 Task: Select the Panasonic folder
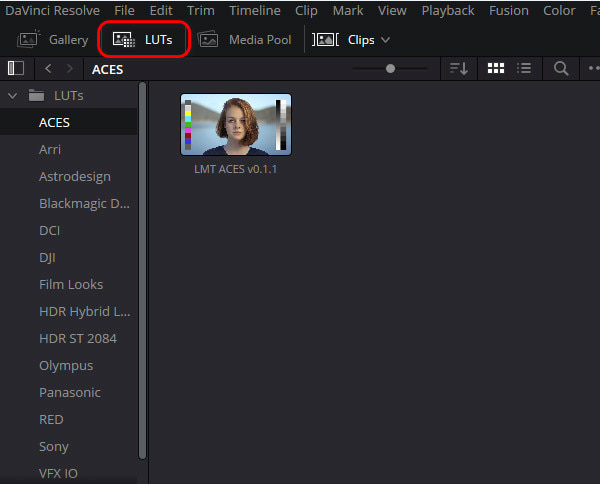pos(68,392)
